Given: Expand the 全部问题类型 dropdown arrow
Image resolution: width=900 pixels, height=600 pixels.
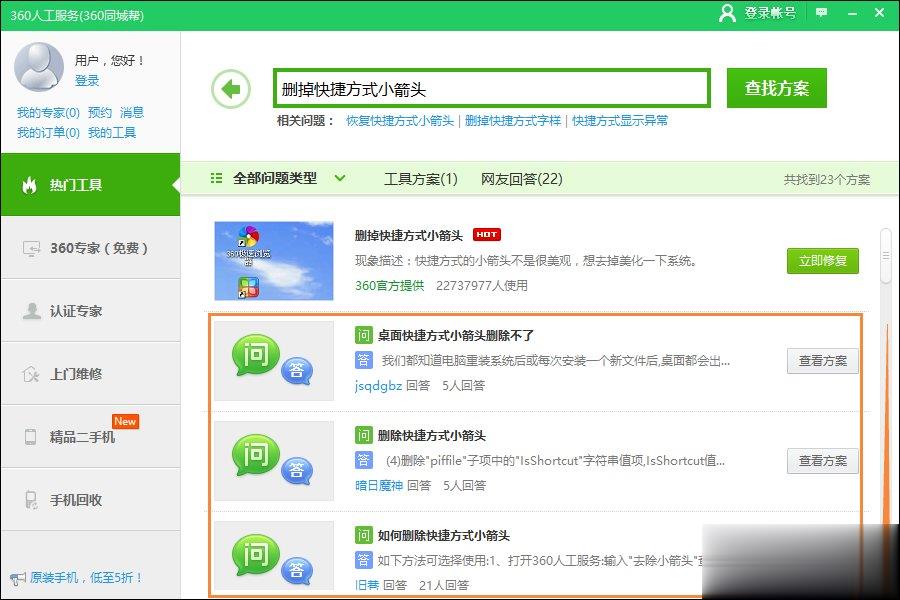Looking at the screenshot, I should (340, 178).
